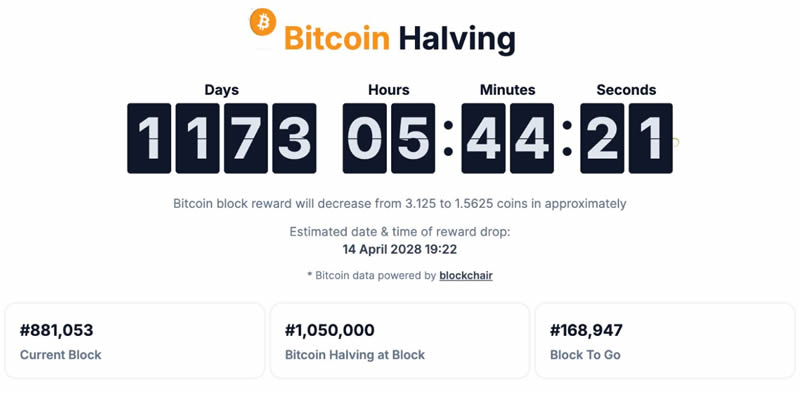
Task: Click the Days label above the counter
Action: click(x=221, y=90)
